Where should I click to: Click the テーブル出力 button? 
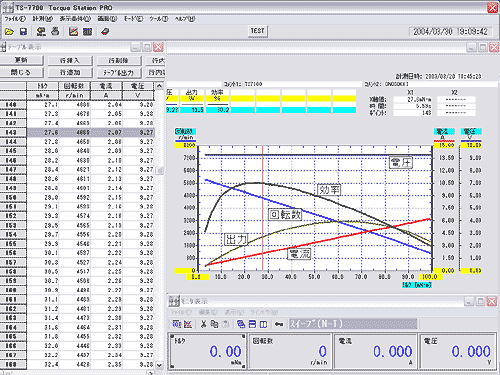click(119, 72)
